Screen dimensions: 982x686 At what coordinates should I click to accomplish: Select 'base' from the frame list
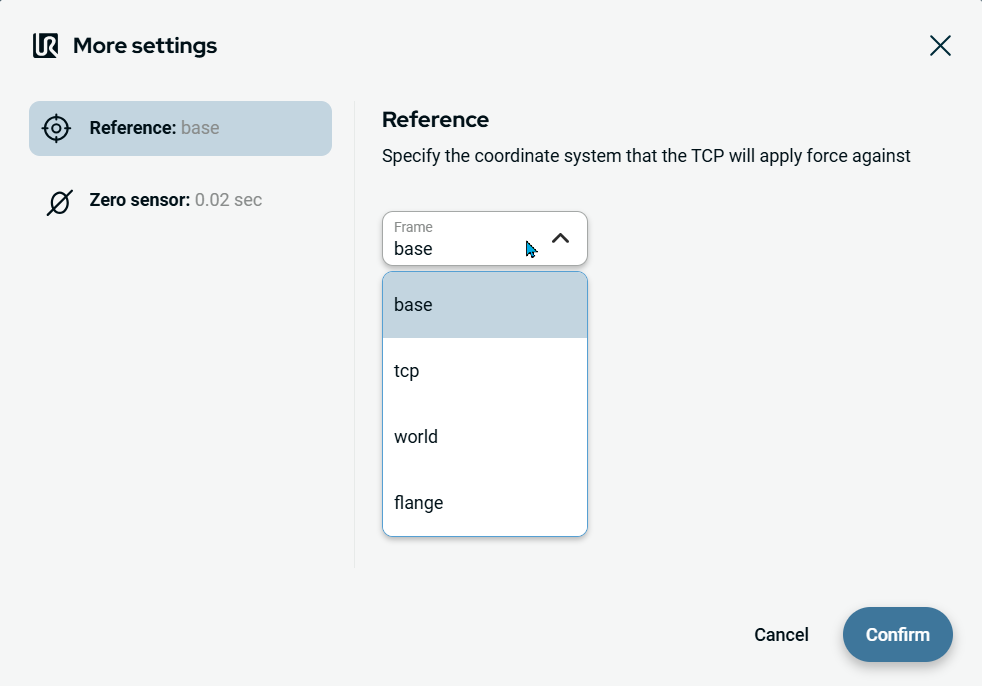[x=484, y=305]
